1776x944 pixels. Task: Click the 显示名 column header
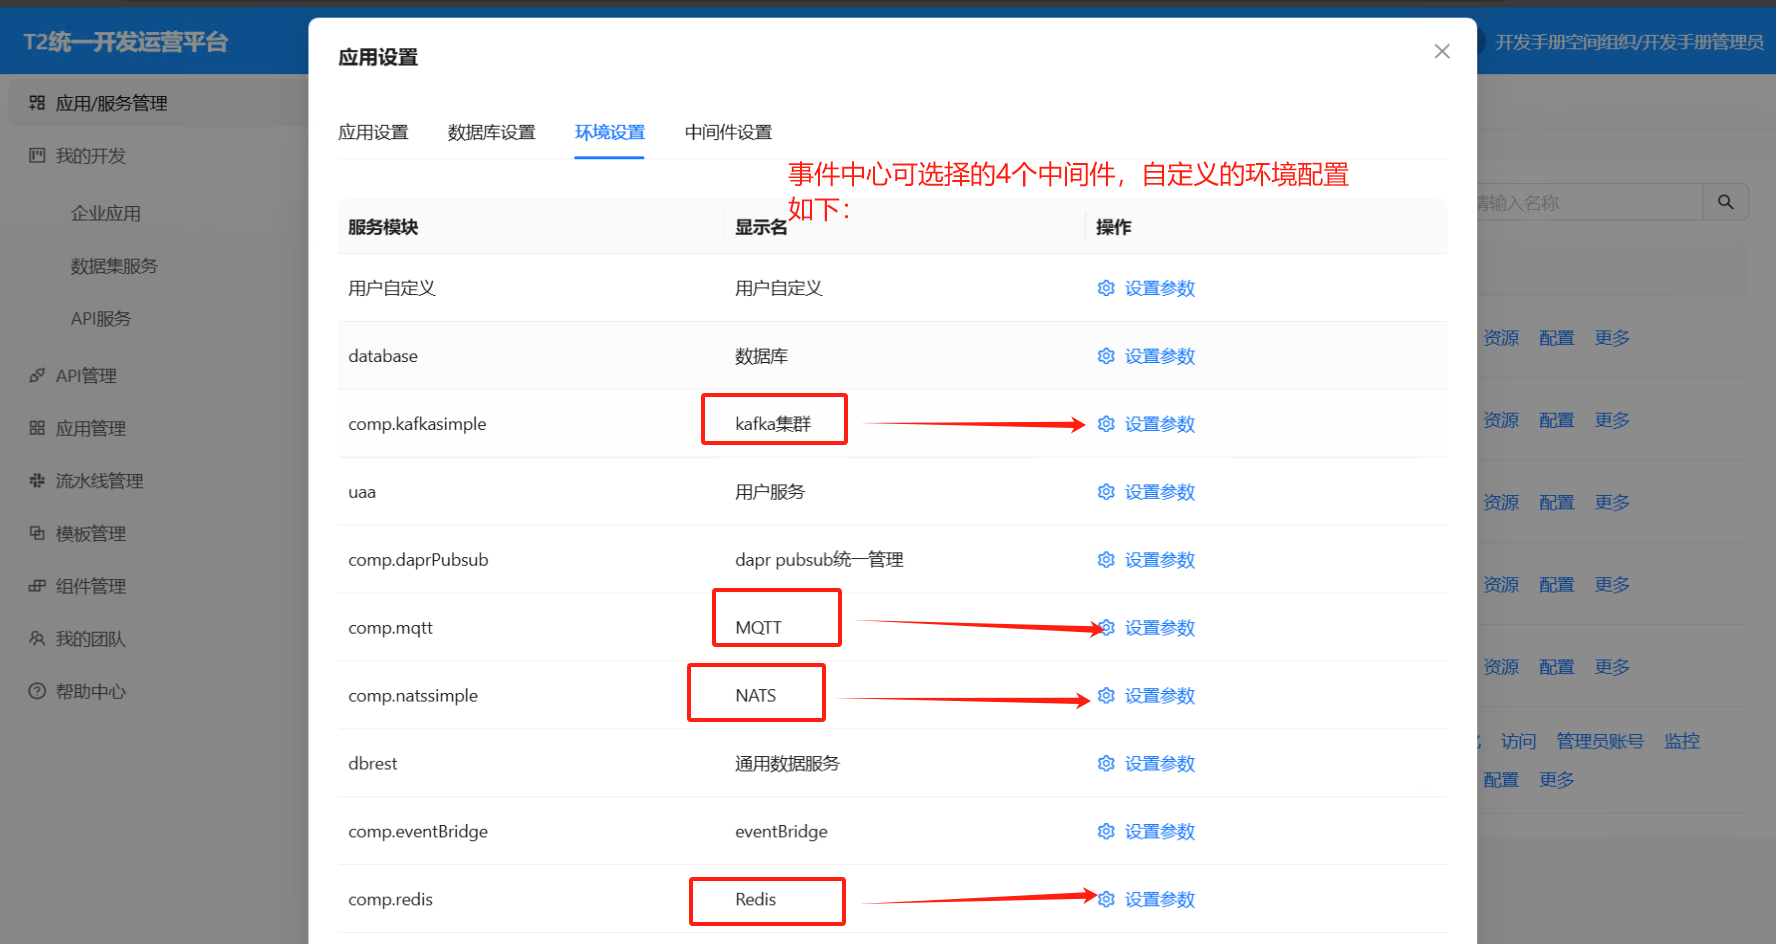[x=761, y=227]
